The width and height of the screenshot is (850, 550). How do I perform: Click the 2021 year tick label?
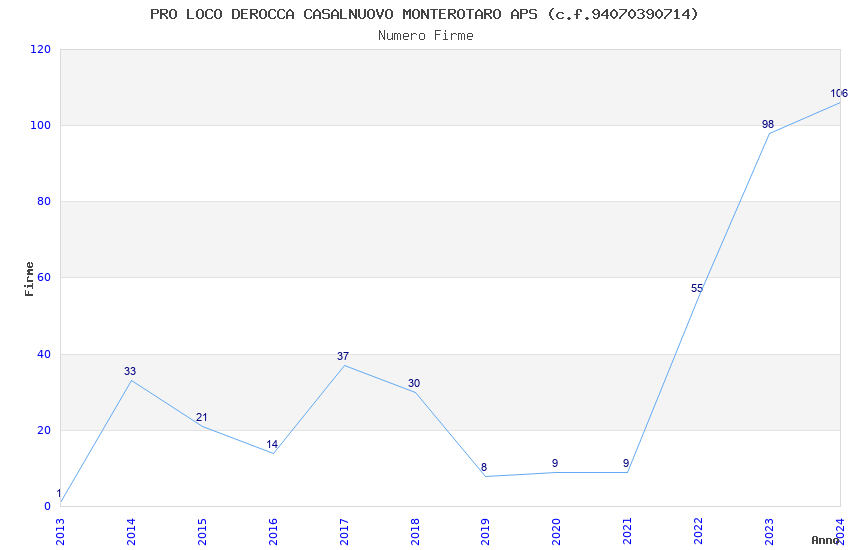click(628, 532)
